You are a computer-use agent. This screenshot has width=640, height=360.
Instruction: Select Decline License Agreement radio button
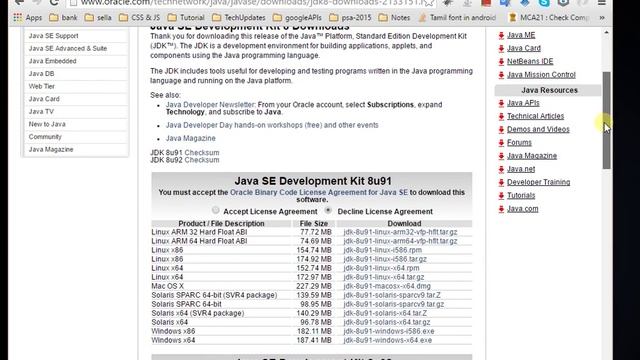pos(328,211)
